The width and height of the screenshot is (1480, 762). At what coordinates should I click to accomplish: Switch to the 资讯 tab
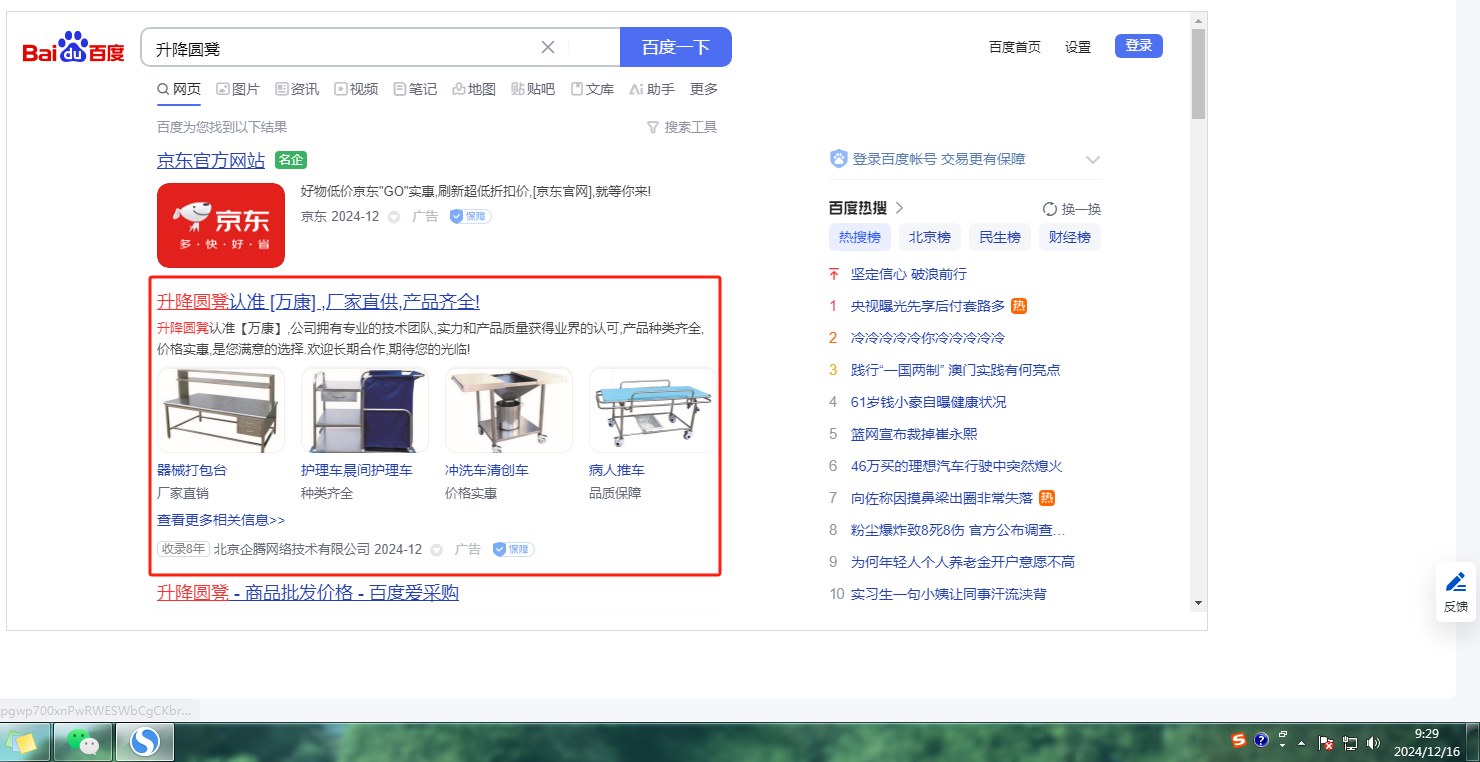coord(297,89)
